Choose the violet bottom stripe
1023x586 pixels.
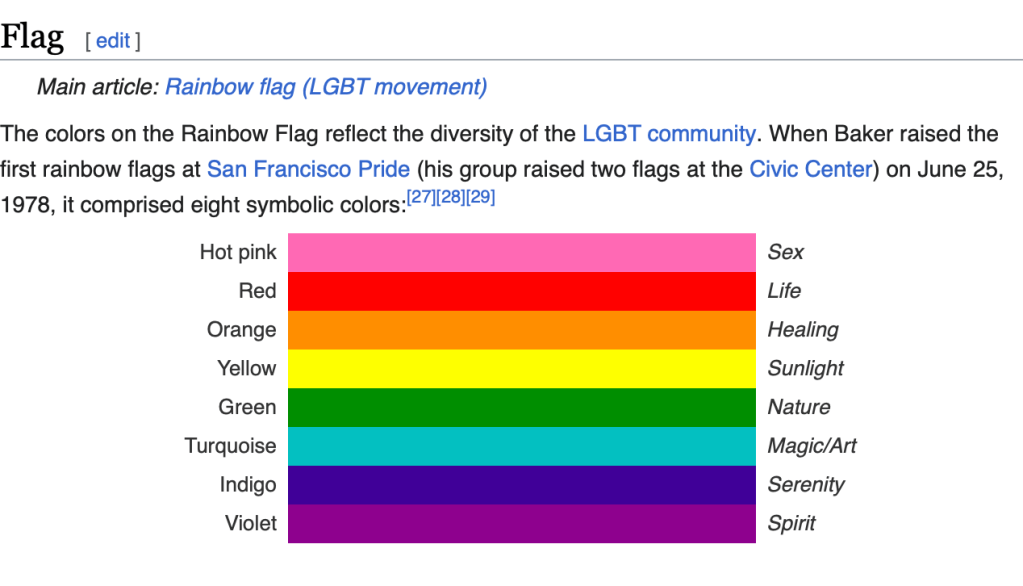point(521,523)
